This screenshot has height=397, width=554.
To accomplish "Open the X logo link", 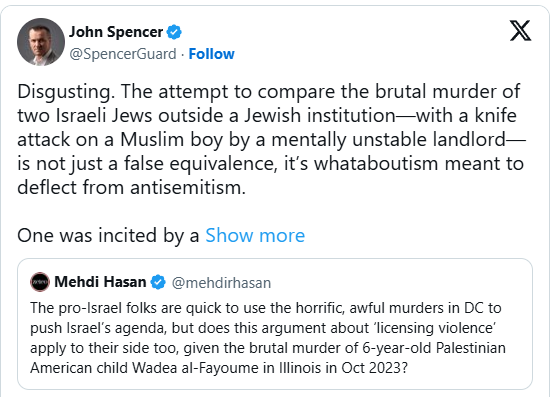I will coord(520,31).
